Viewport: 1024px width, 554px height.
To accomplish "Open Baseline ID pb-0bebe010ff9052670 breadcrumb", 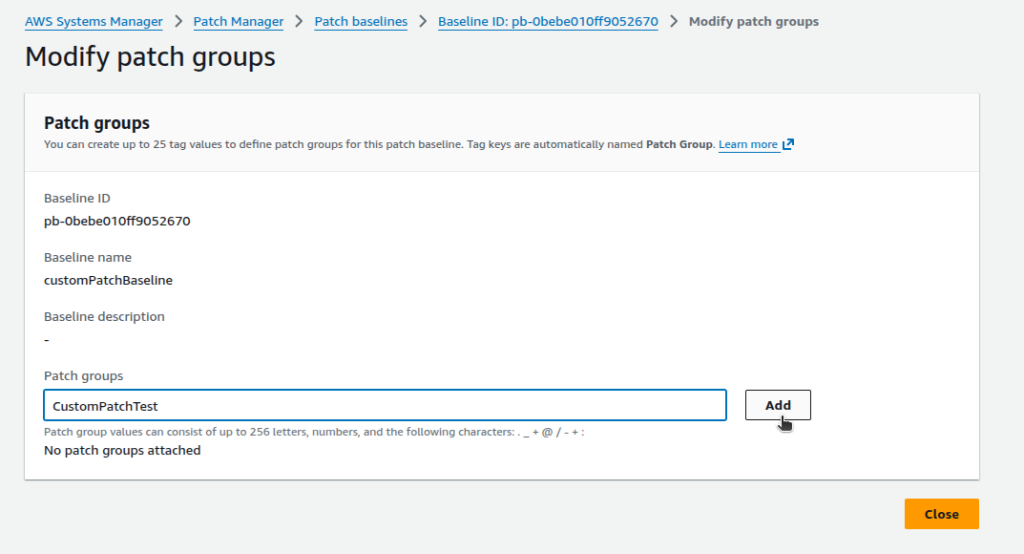I will coord(548,22).
